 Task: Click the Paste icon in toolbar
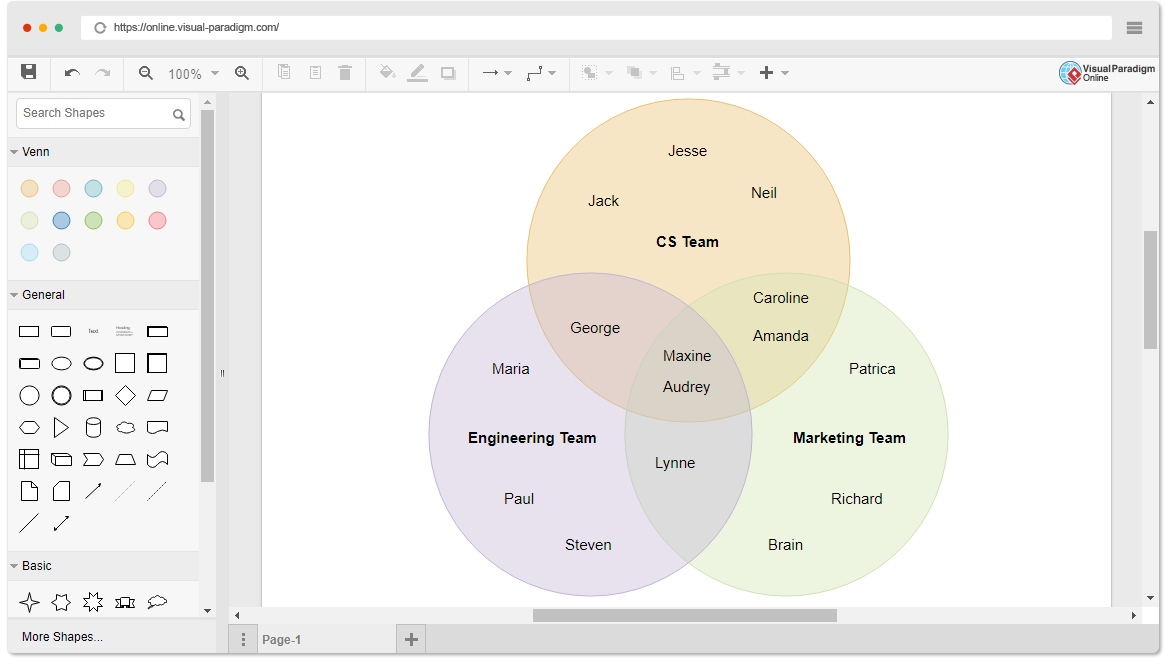(316, 72)
